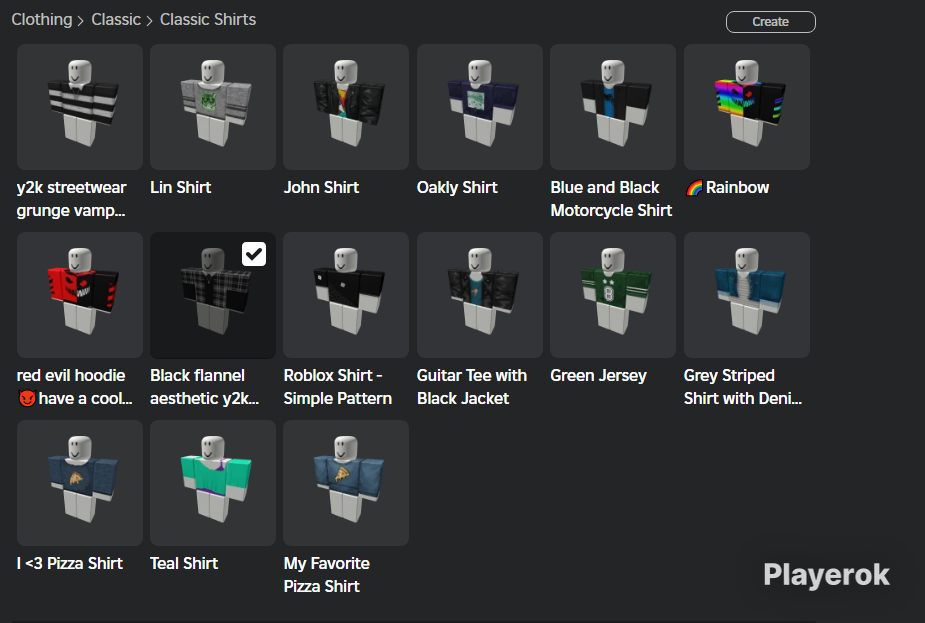Click the Black flannel aesthetic y2k thumbnail

(x=213, y=295)
